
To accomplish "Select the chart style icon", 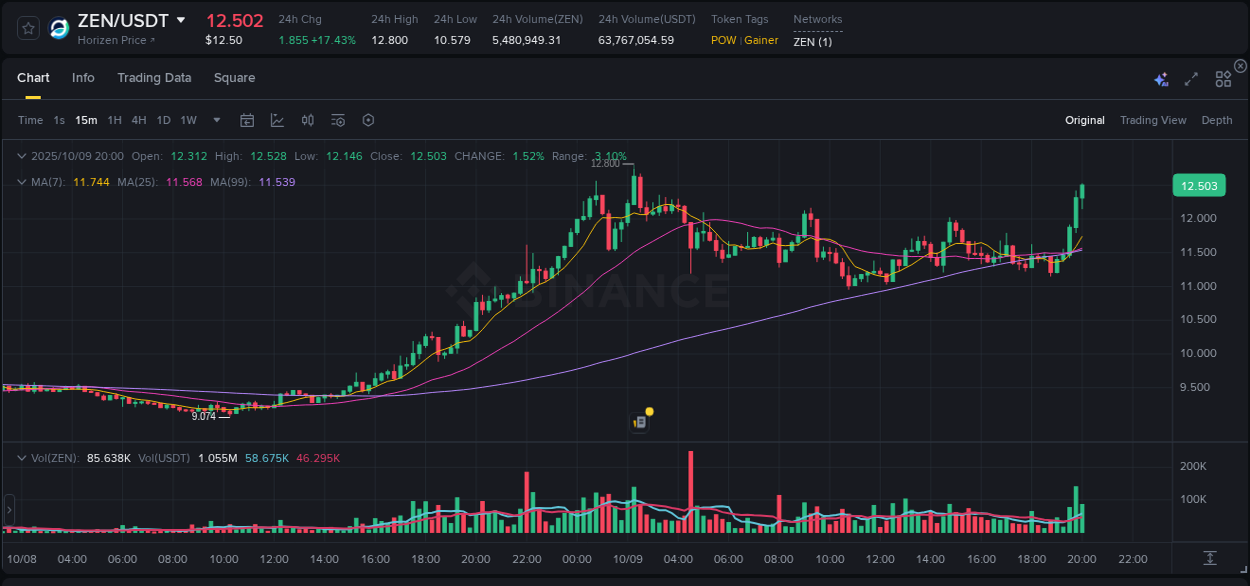I will (275, 119).
